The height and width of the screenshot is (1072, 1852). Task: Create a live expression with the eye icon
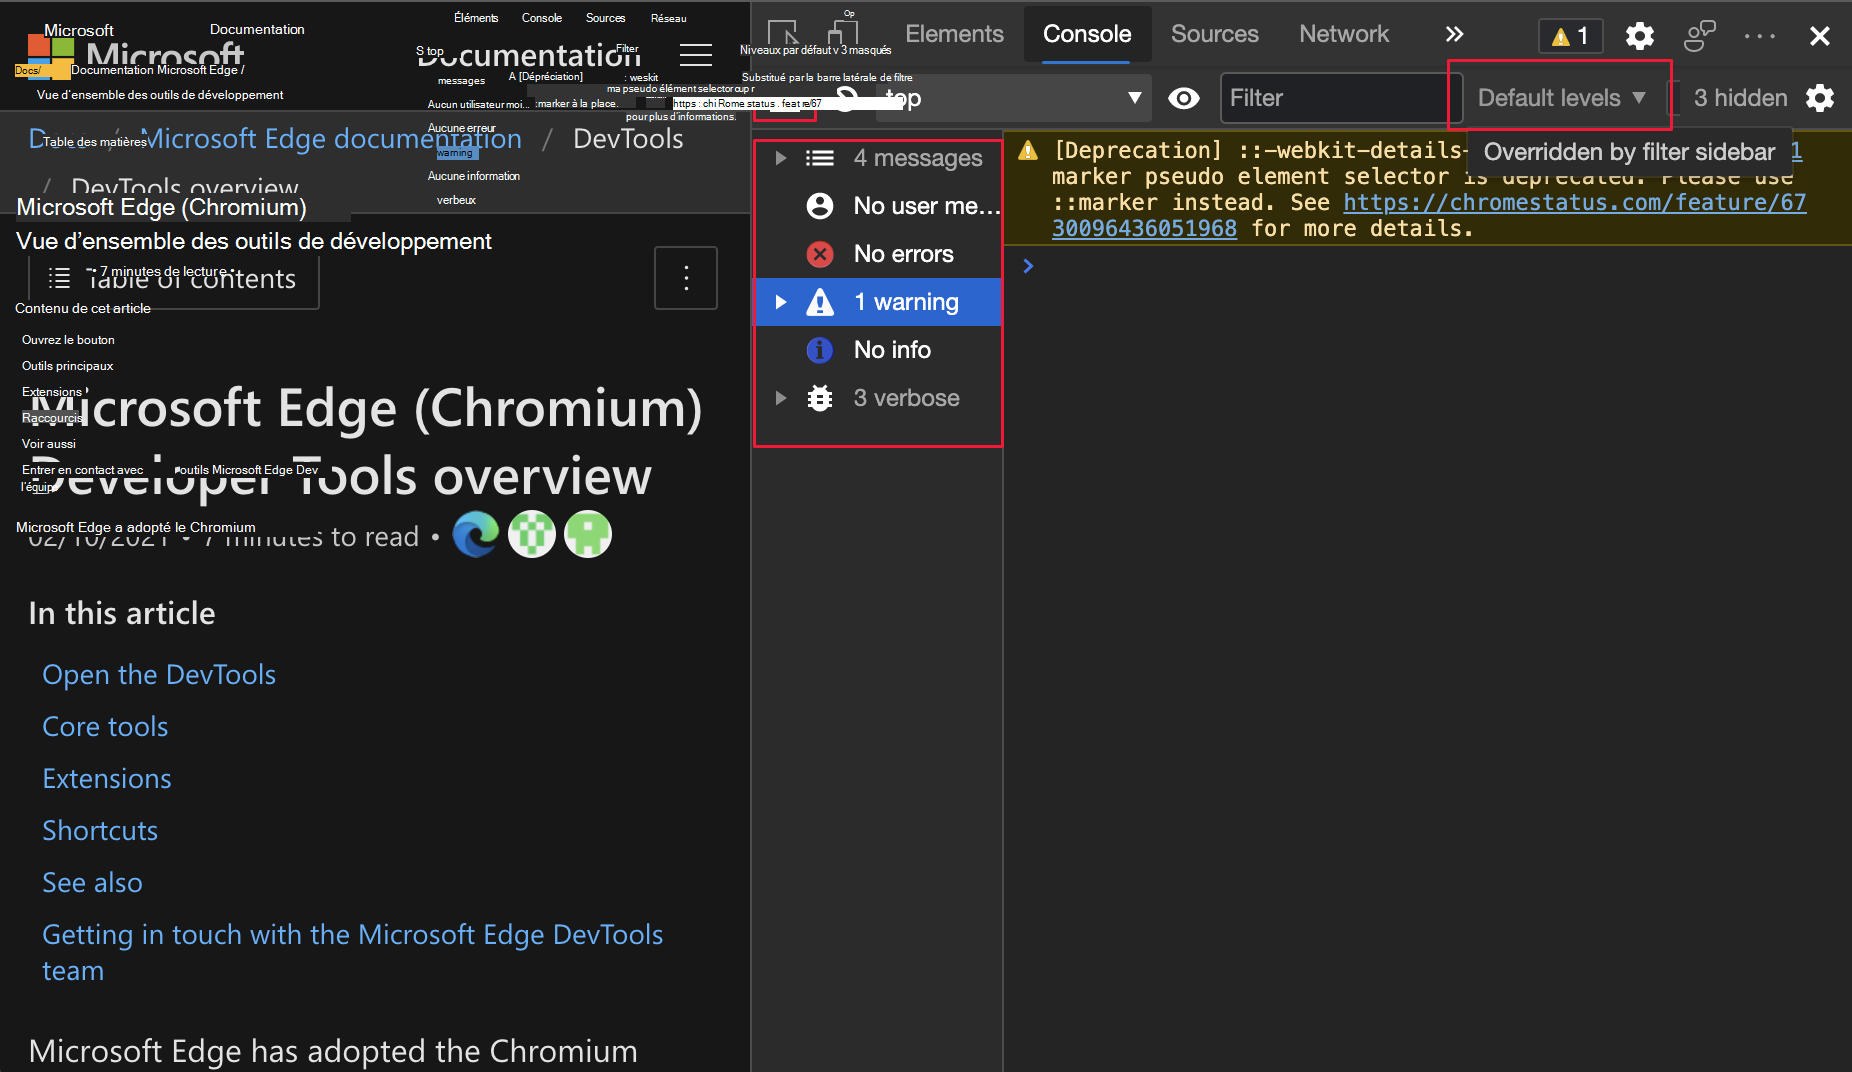click(1184, 98)
